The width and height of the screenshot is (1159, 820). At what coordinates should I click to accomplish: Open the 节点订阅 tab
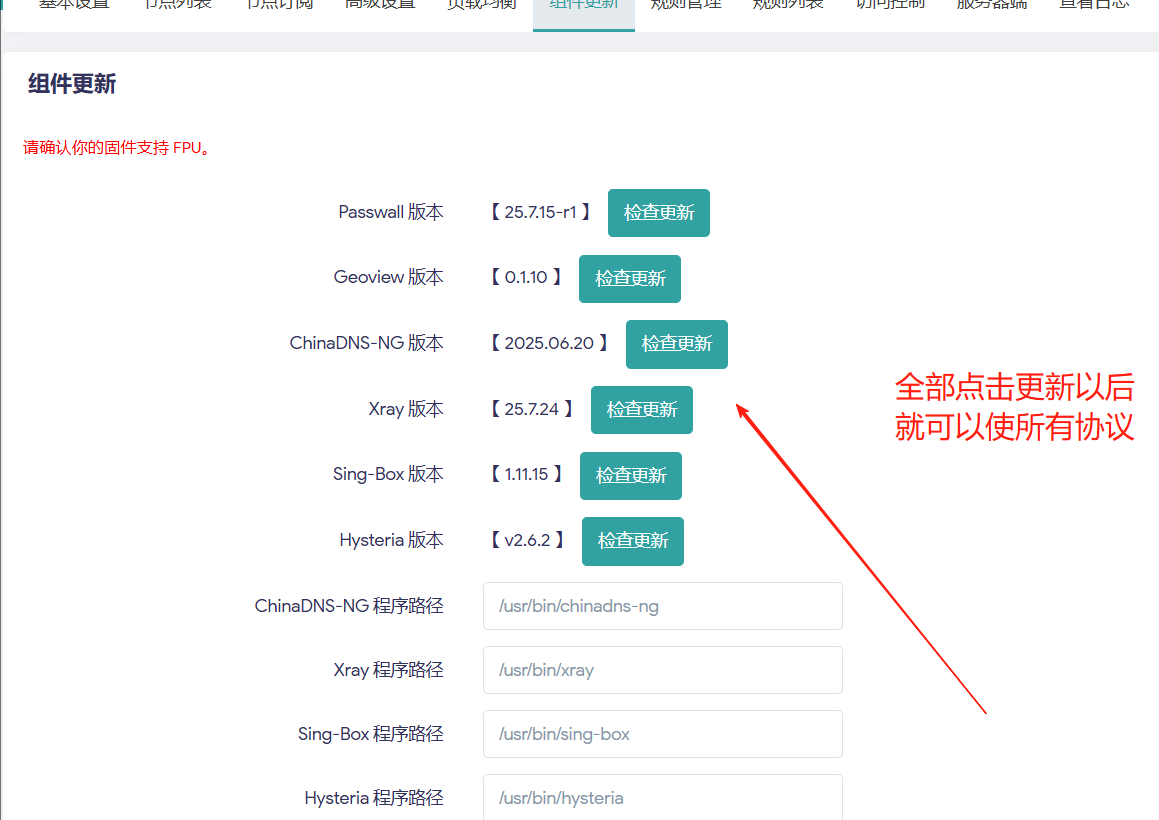[279, 6]
